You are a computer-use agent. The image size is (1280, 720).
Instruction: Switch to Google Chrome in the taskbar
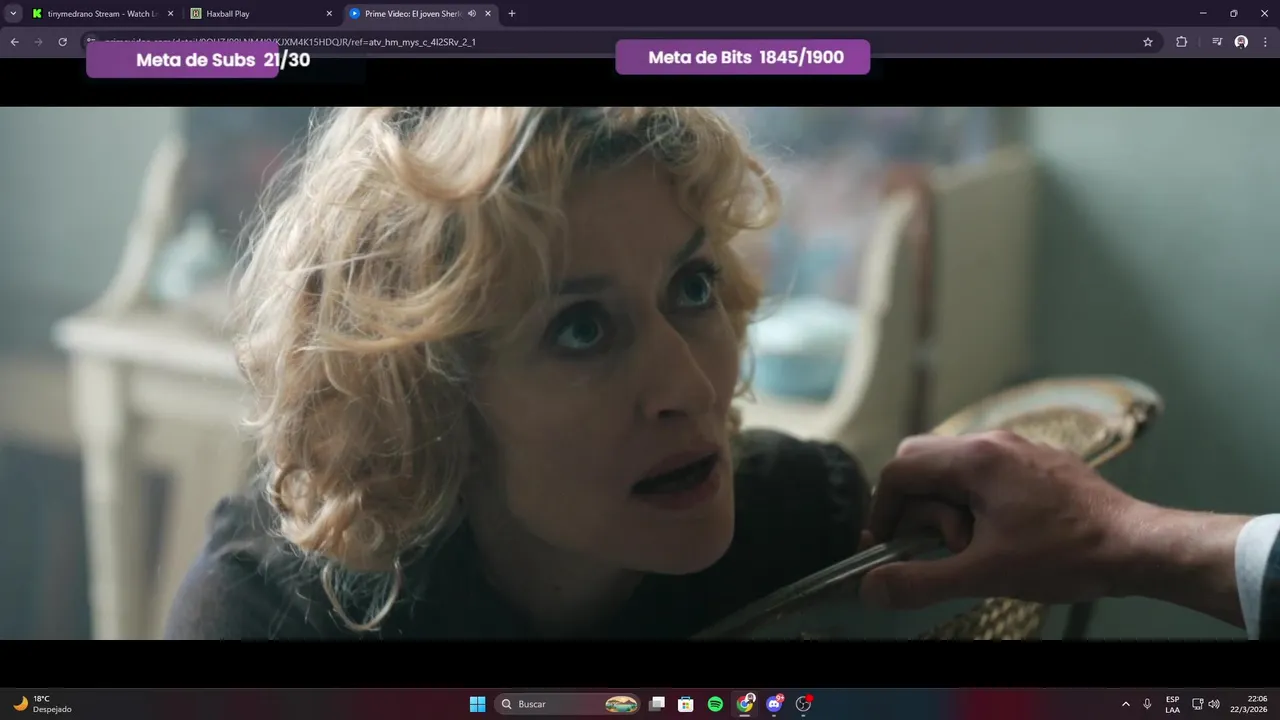(x=745, y=704)
